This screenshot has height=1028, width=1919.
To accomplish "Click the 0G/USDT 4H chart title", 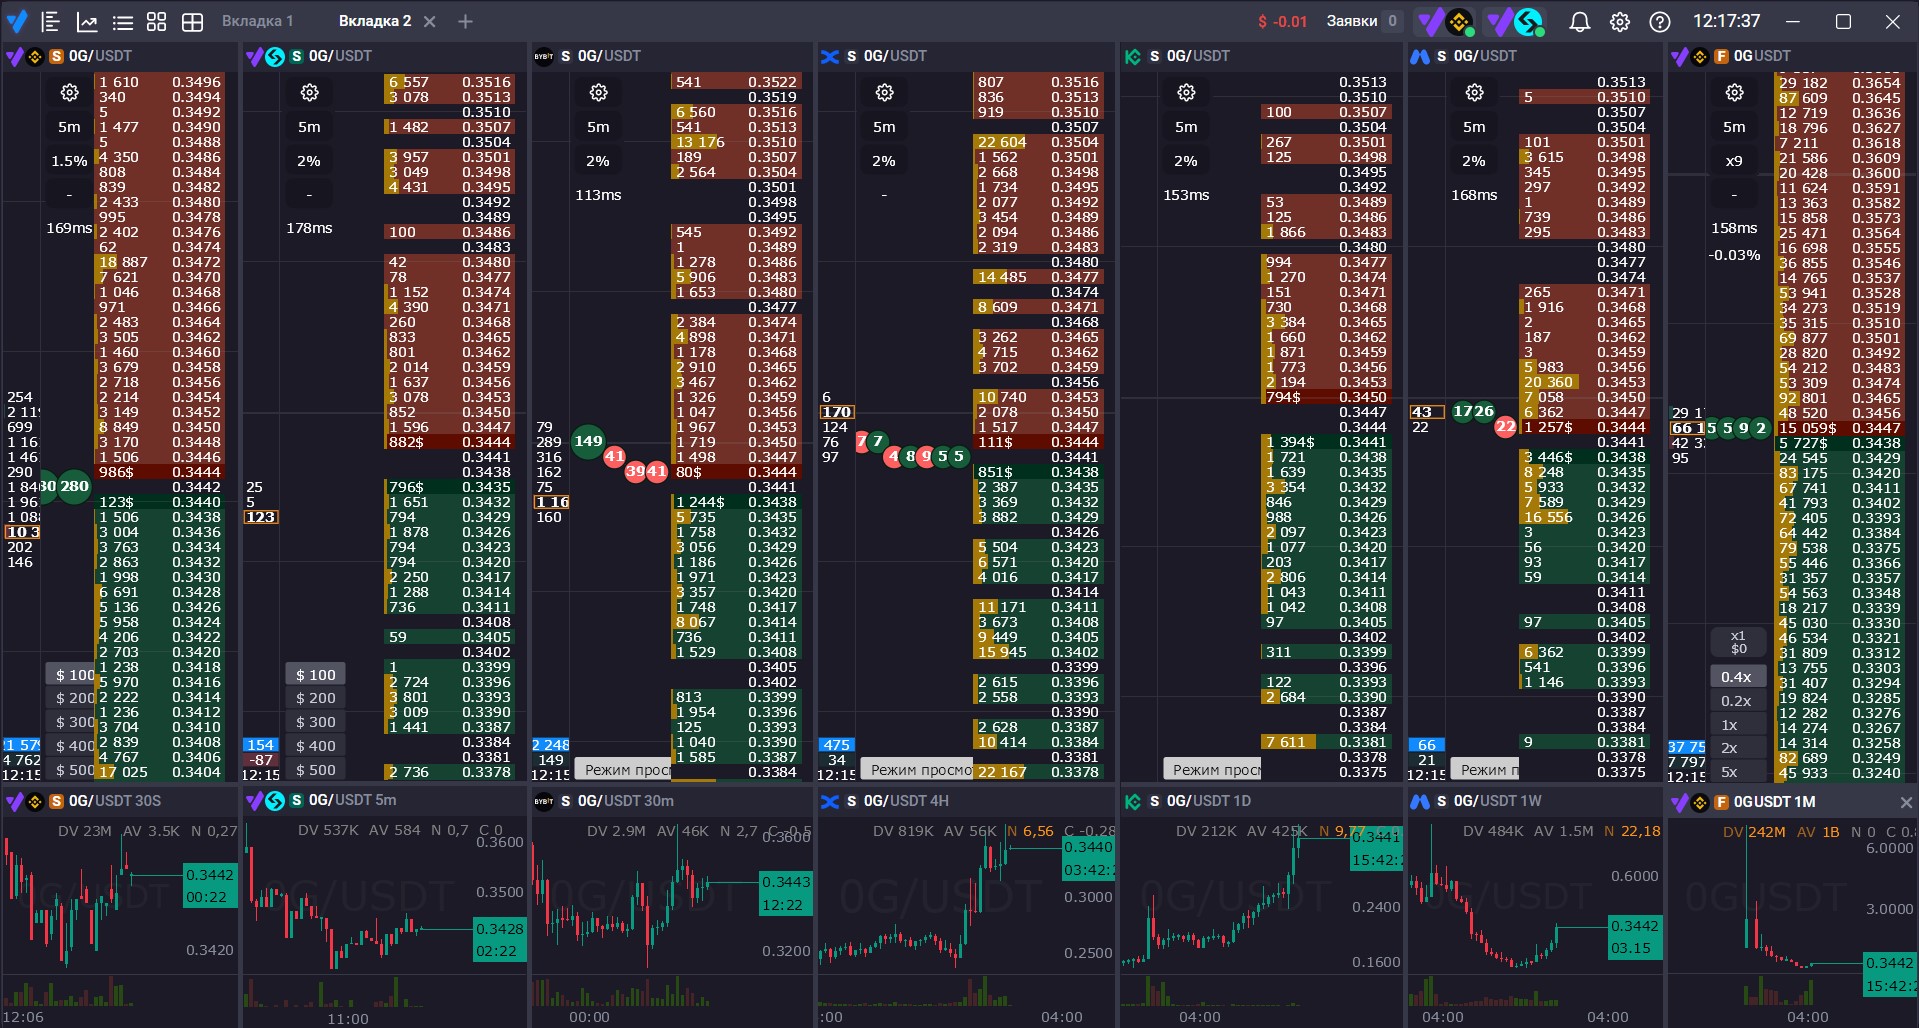I will click(x=906, y=801).
